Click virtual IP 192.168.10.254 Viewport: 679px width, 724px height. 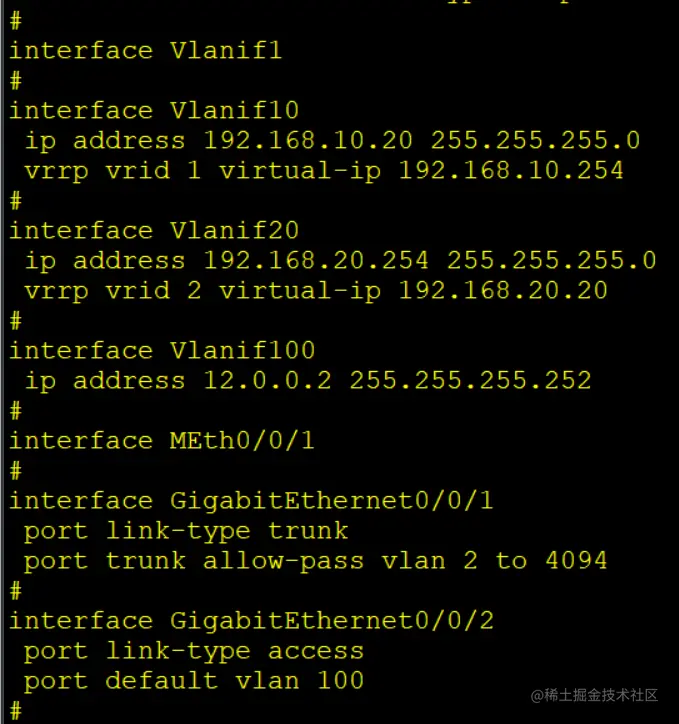click(x=510, y=171)
